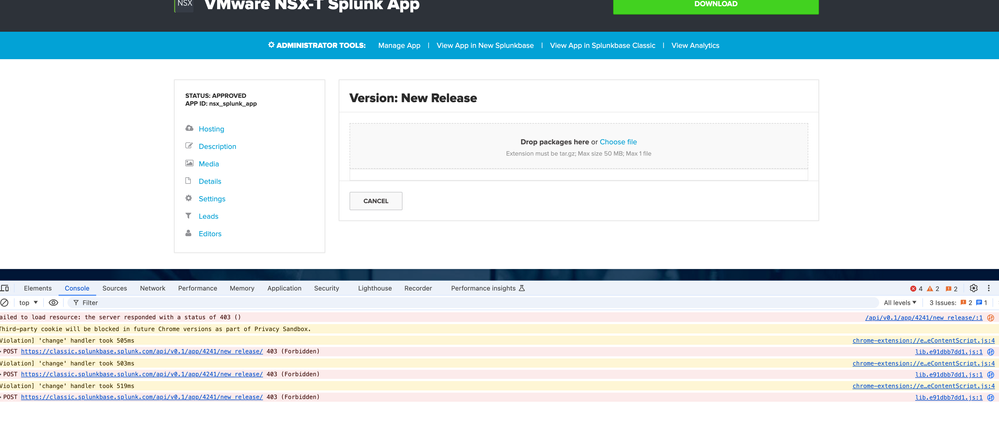
Task: Click the network icon on 503ms POST error row
Action: pyautogui.click(x=991, y=375)
